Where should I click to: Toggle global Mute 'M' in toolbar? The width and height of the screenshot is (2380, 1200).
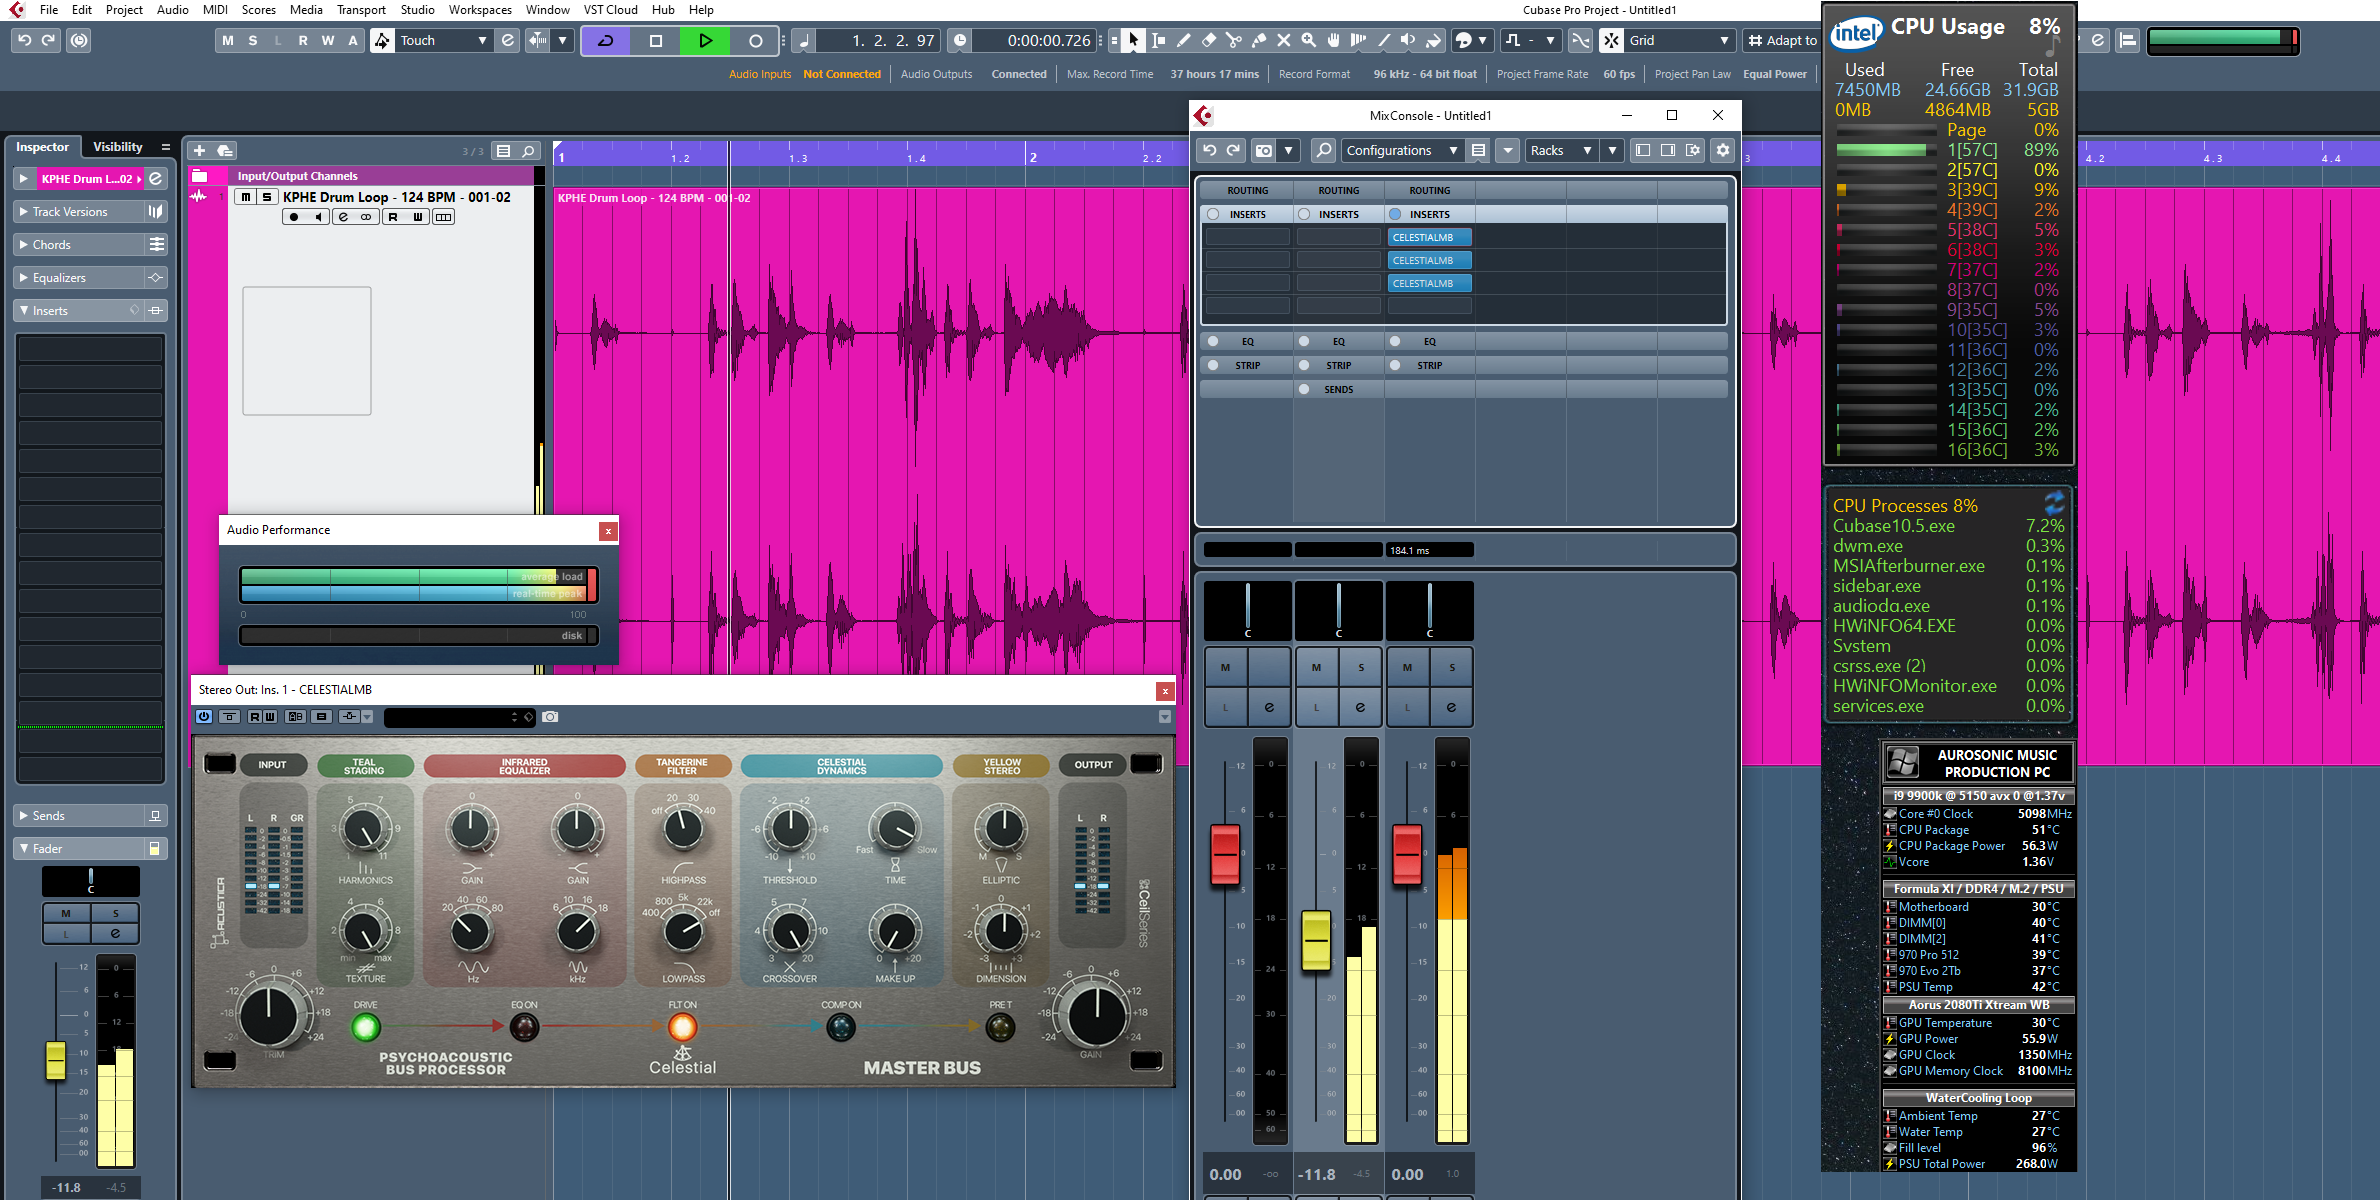pos(228,40)
